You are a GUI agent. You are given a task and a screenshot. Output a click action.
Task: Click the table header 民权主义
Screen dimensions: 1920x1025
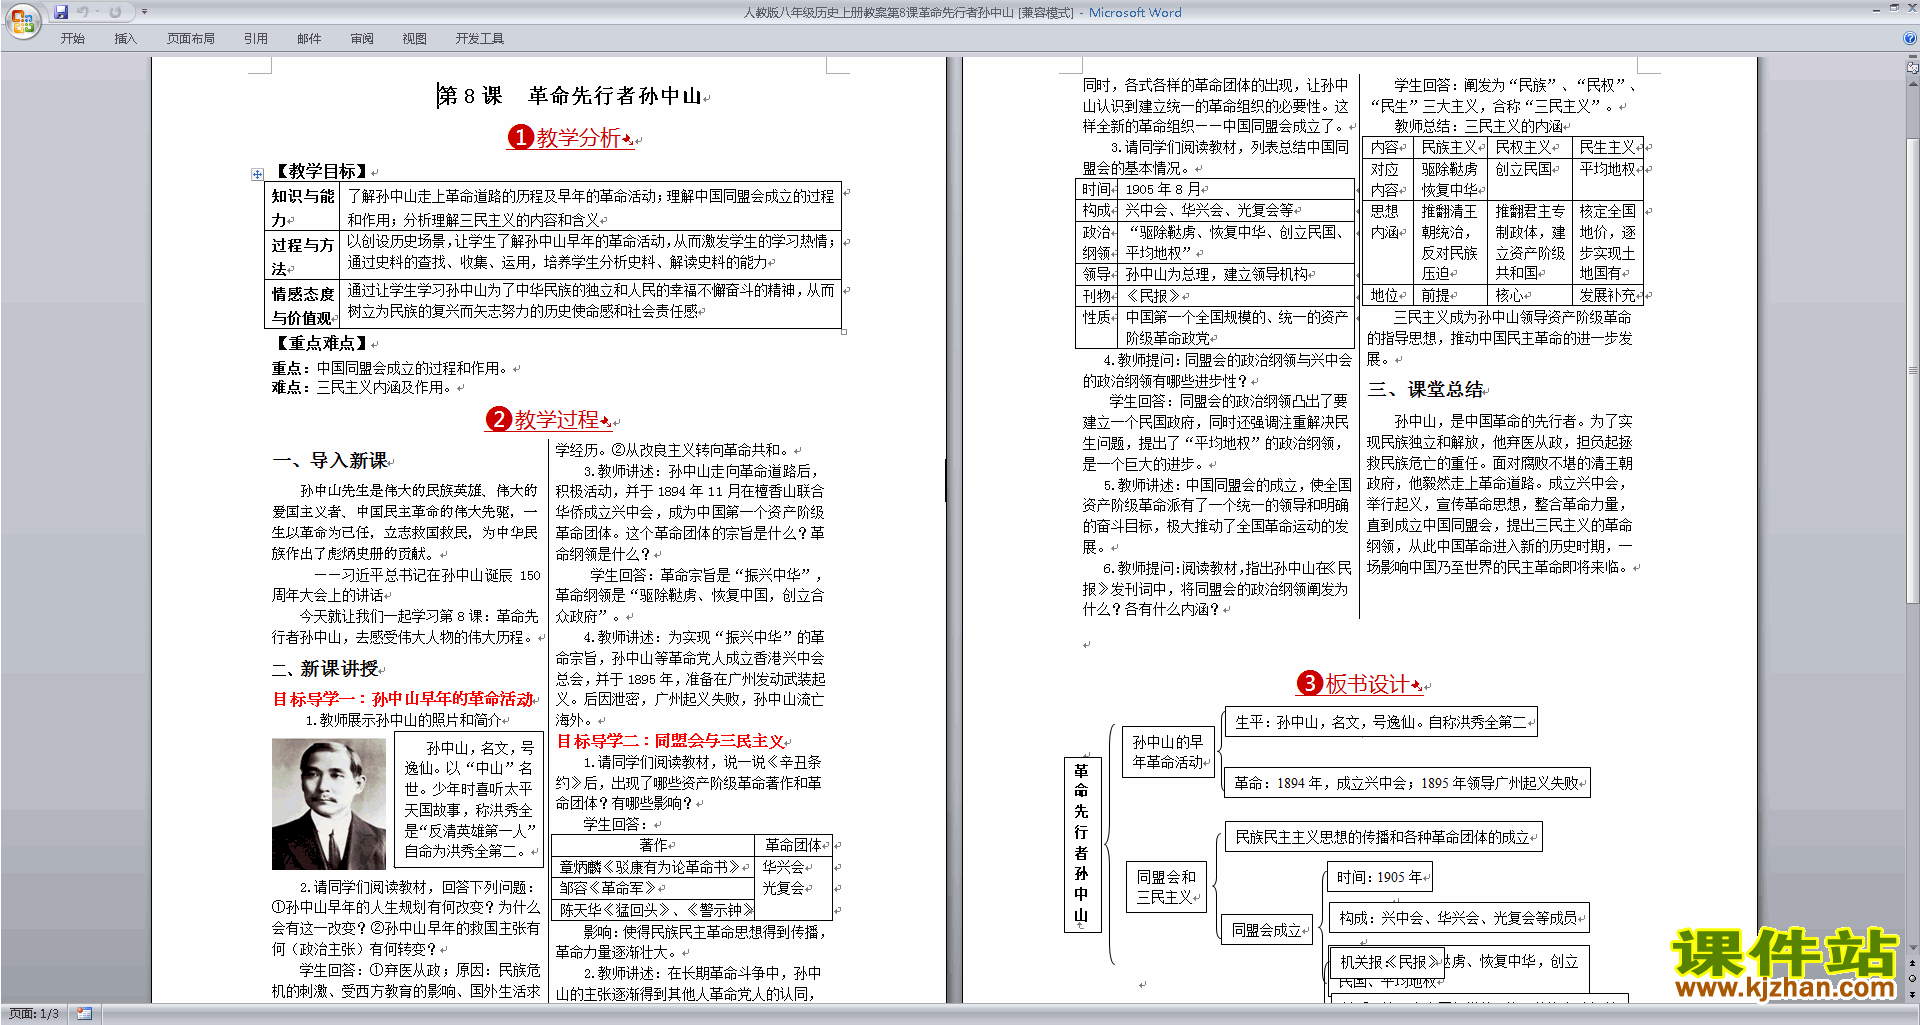coord(1529,147)
